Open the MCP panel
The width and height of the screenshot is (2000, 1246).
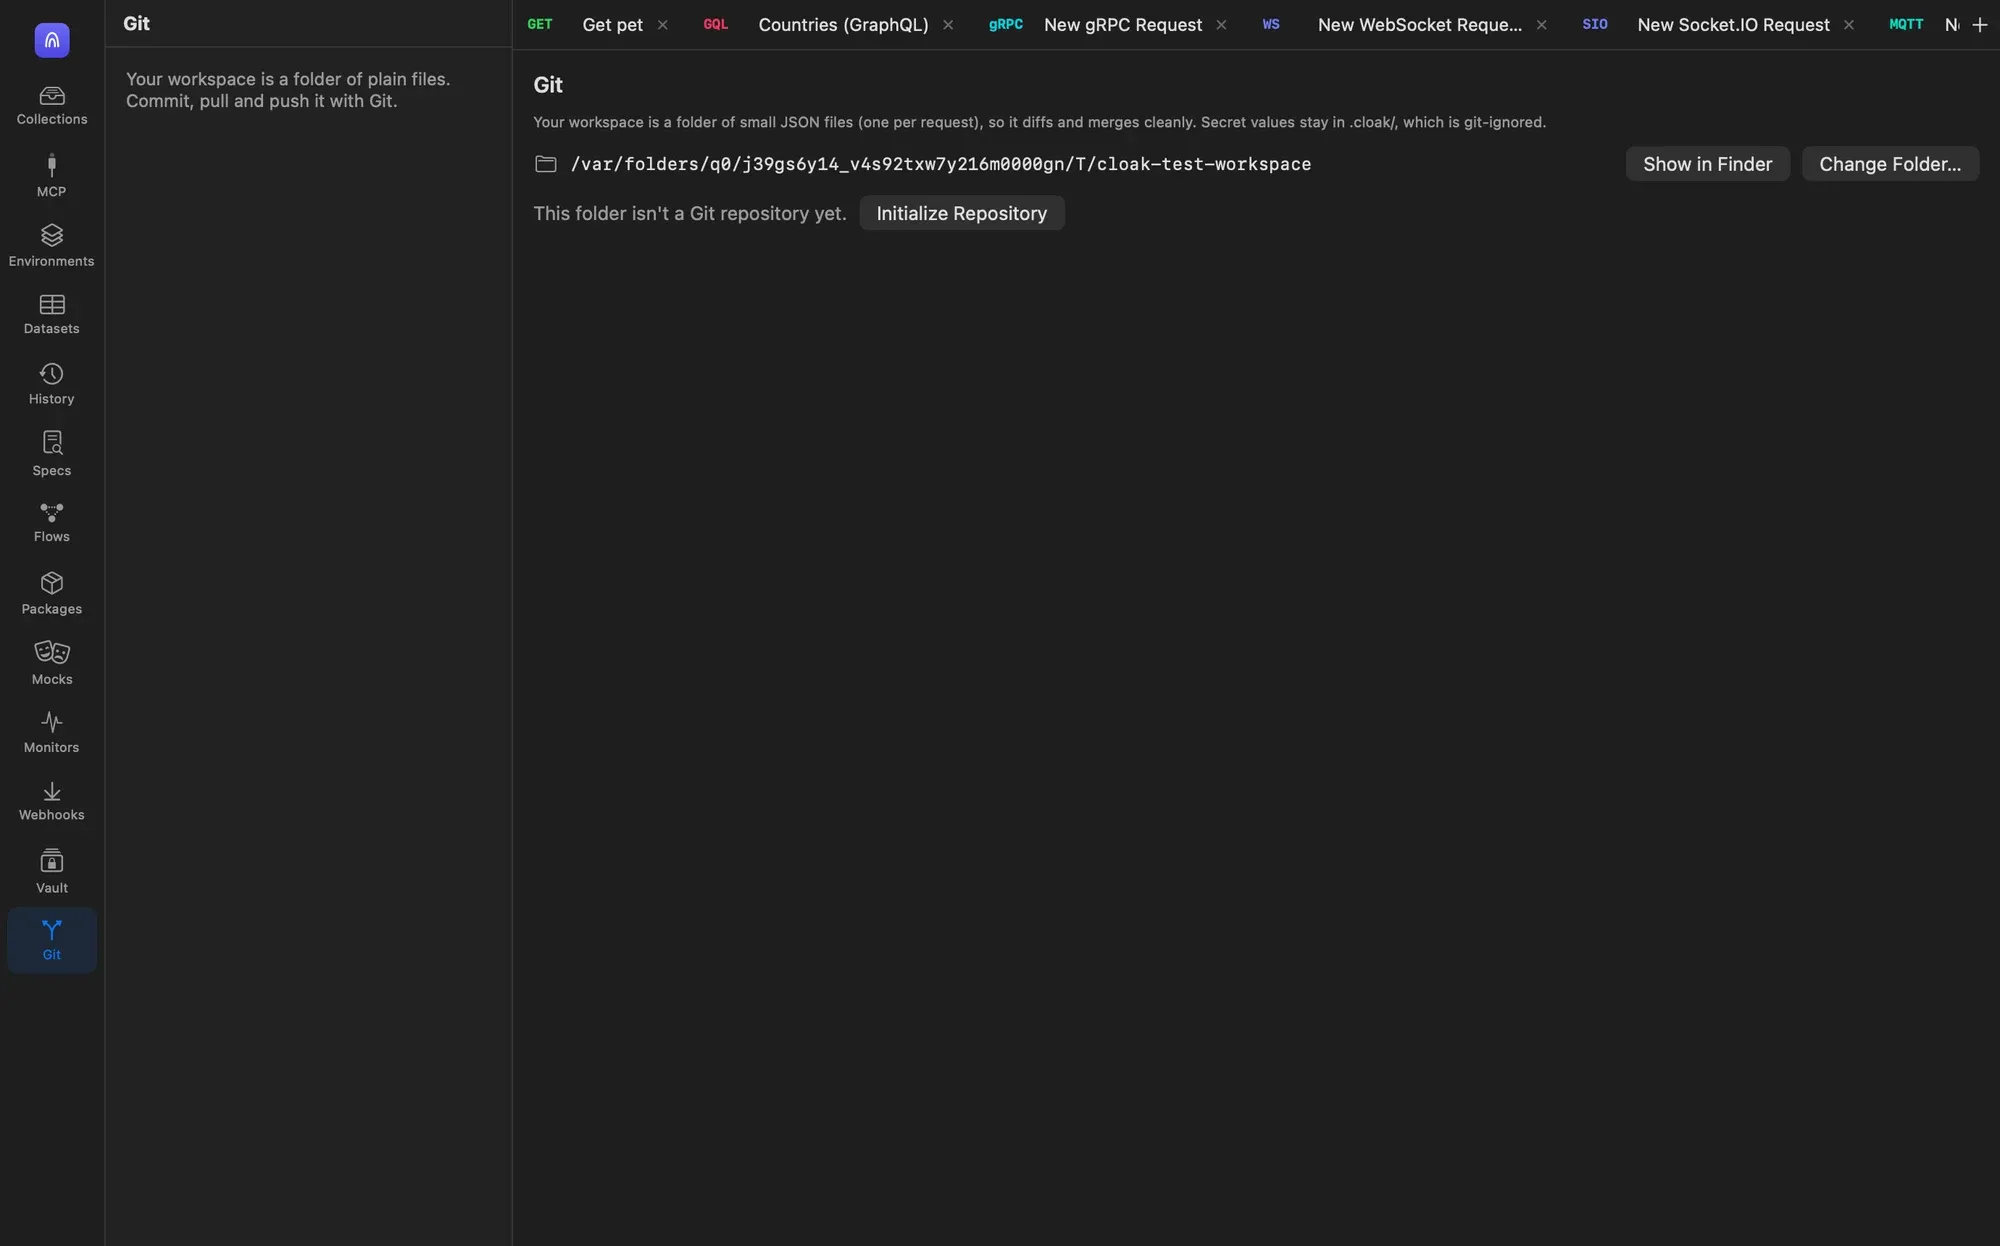coord(52,176)
